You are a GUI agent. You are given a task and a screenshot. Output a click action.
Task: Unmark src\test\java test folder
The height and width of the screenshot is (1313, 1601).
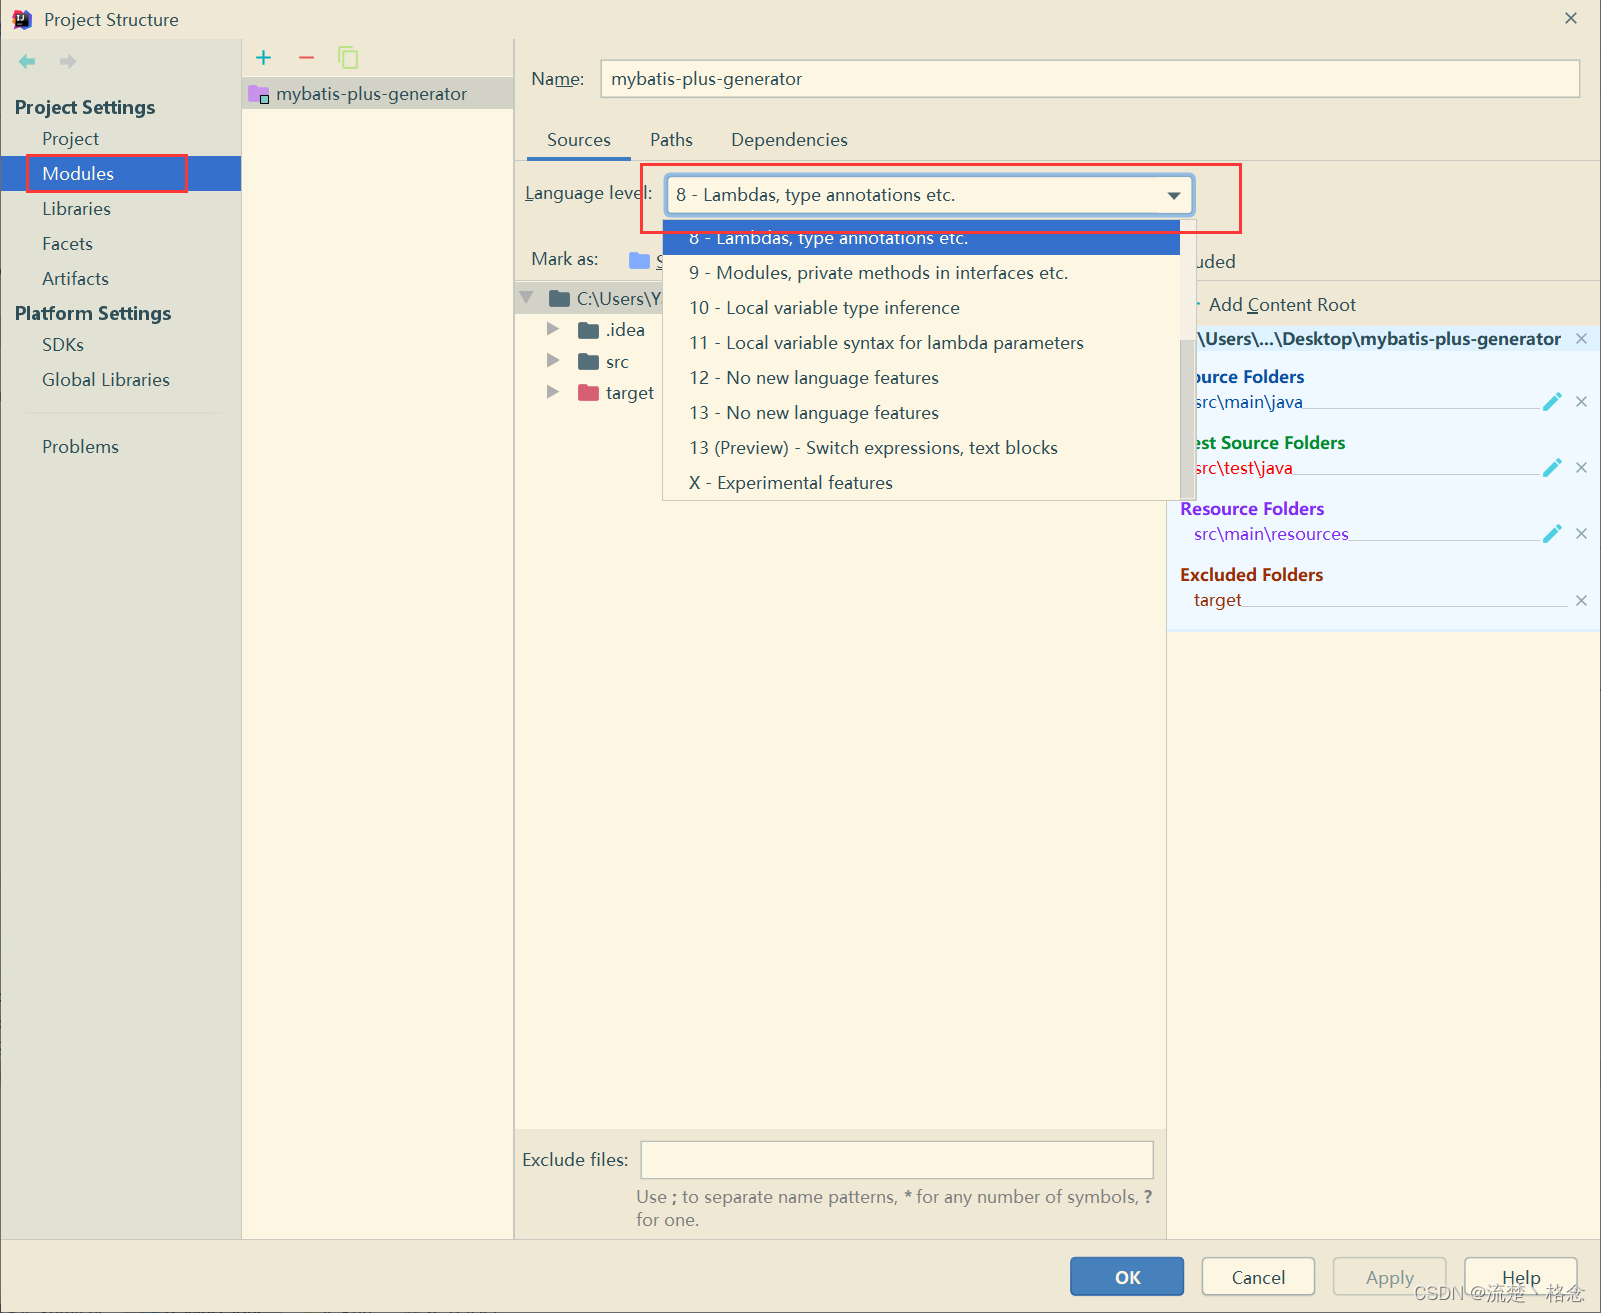pyautogui.click(x=1581, y=468)
